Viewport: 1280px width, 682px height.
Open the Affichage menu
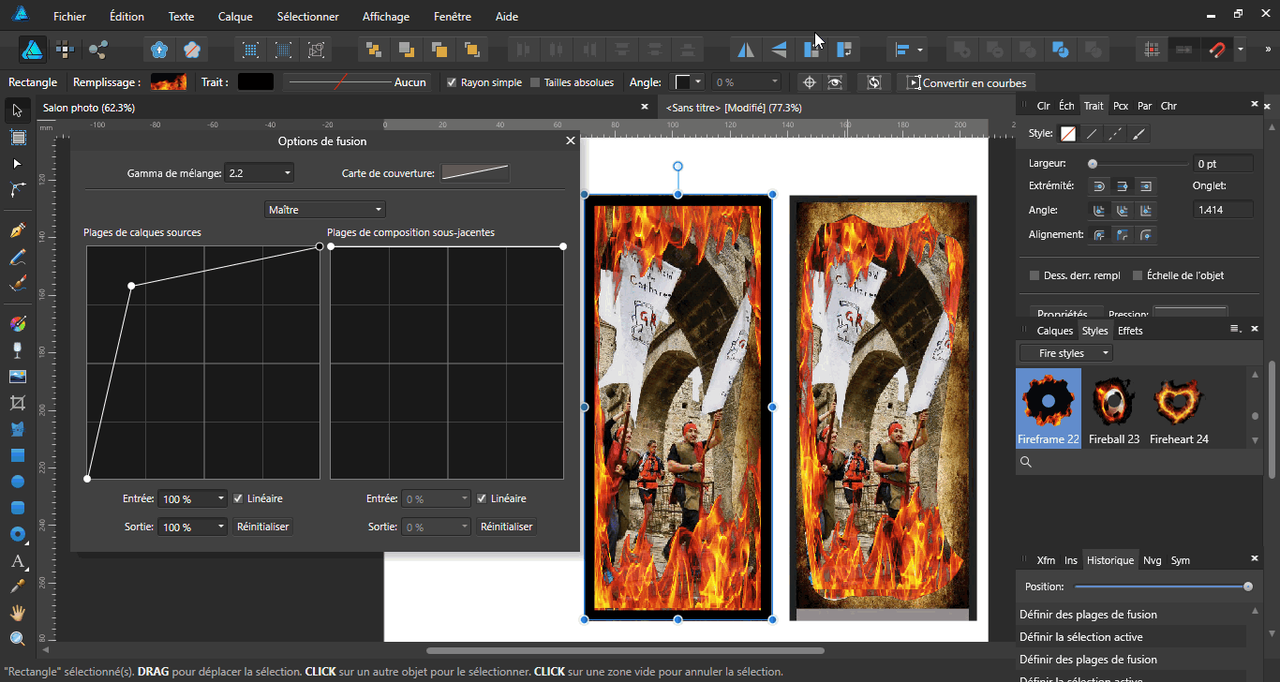[386, 17]
